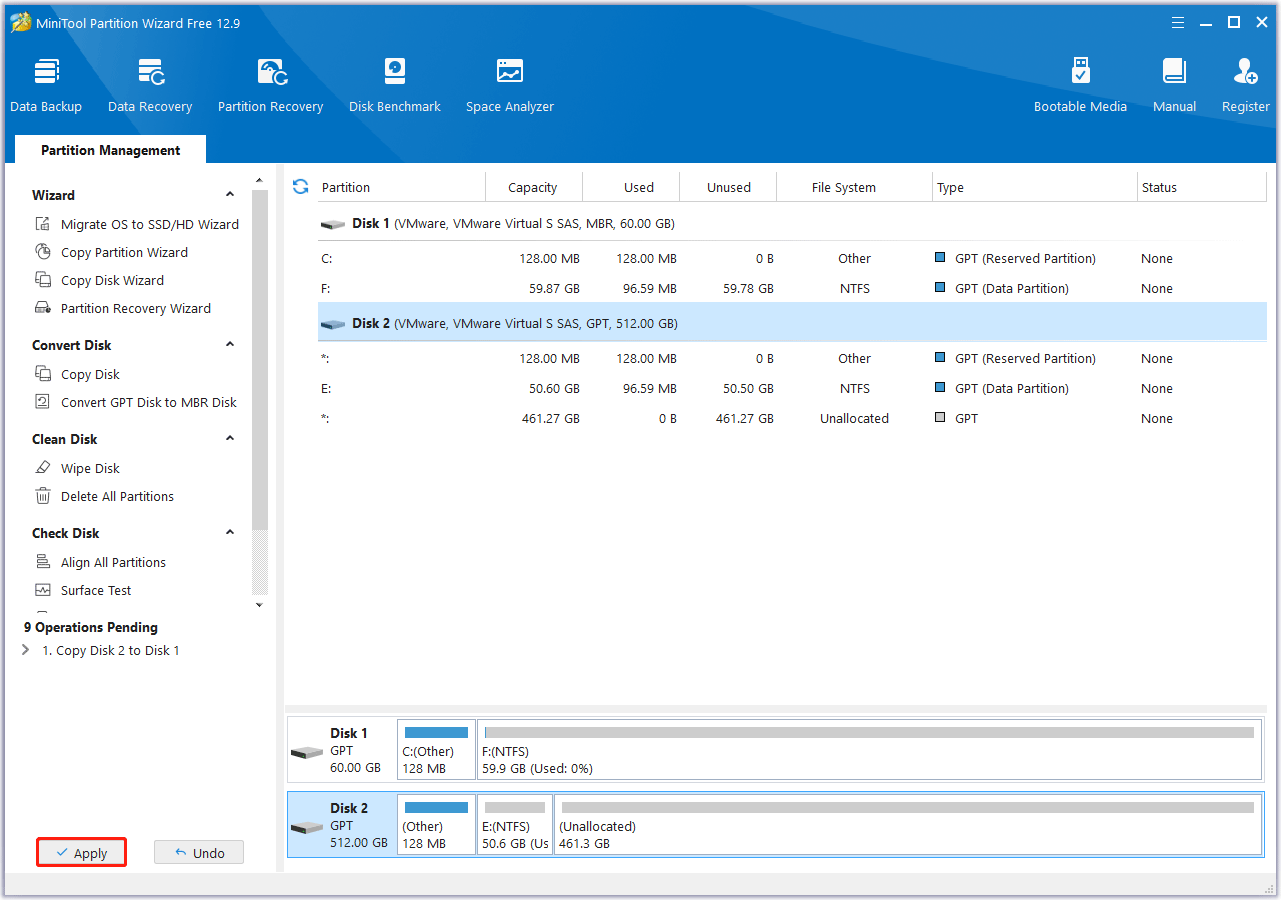Collapse the Clean Disk section
1281x900 pixels.
(229, 438)
